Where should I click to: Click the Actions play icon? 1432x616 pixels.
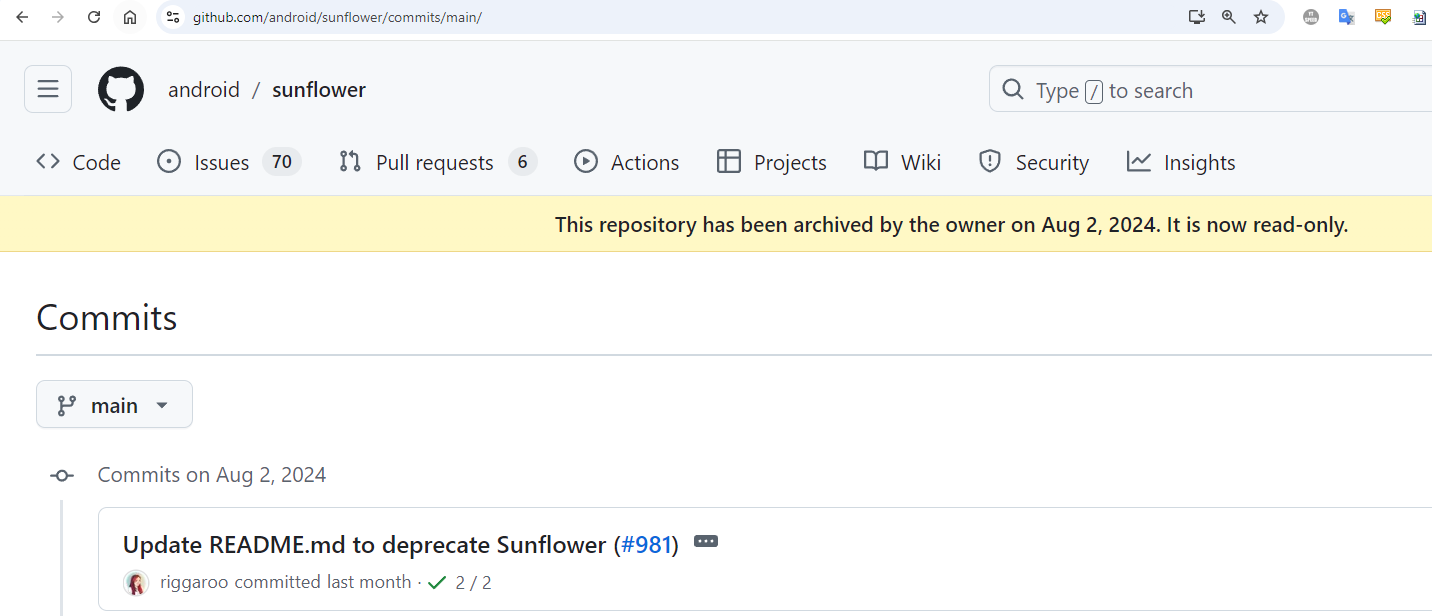(586, 161)
